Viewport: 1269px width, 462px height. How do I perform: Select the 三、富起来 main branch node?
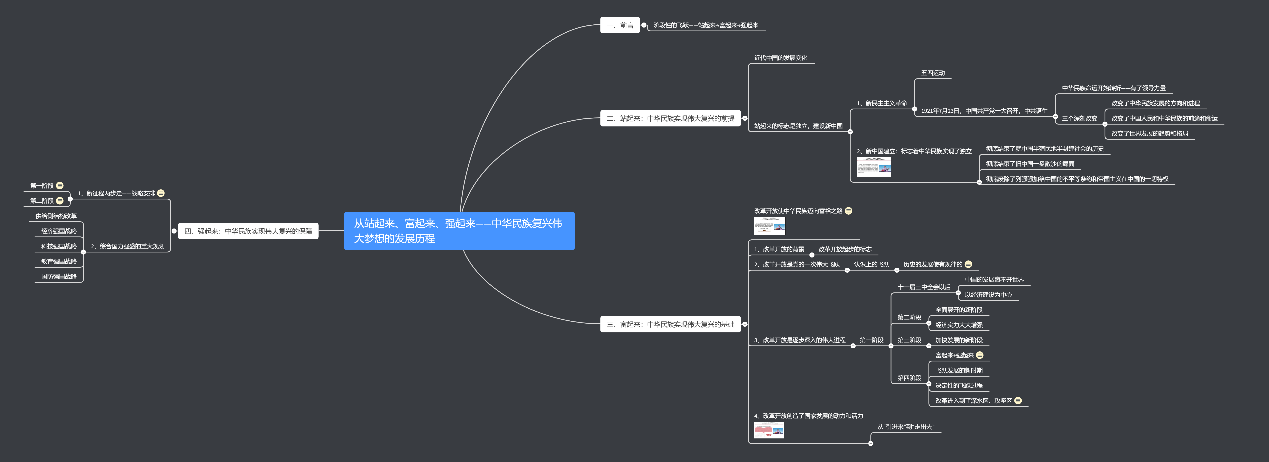click(x=673, y=324)
